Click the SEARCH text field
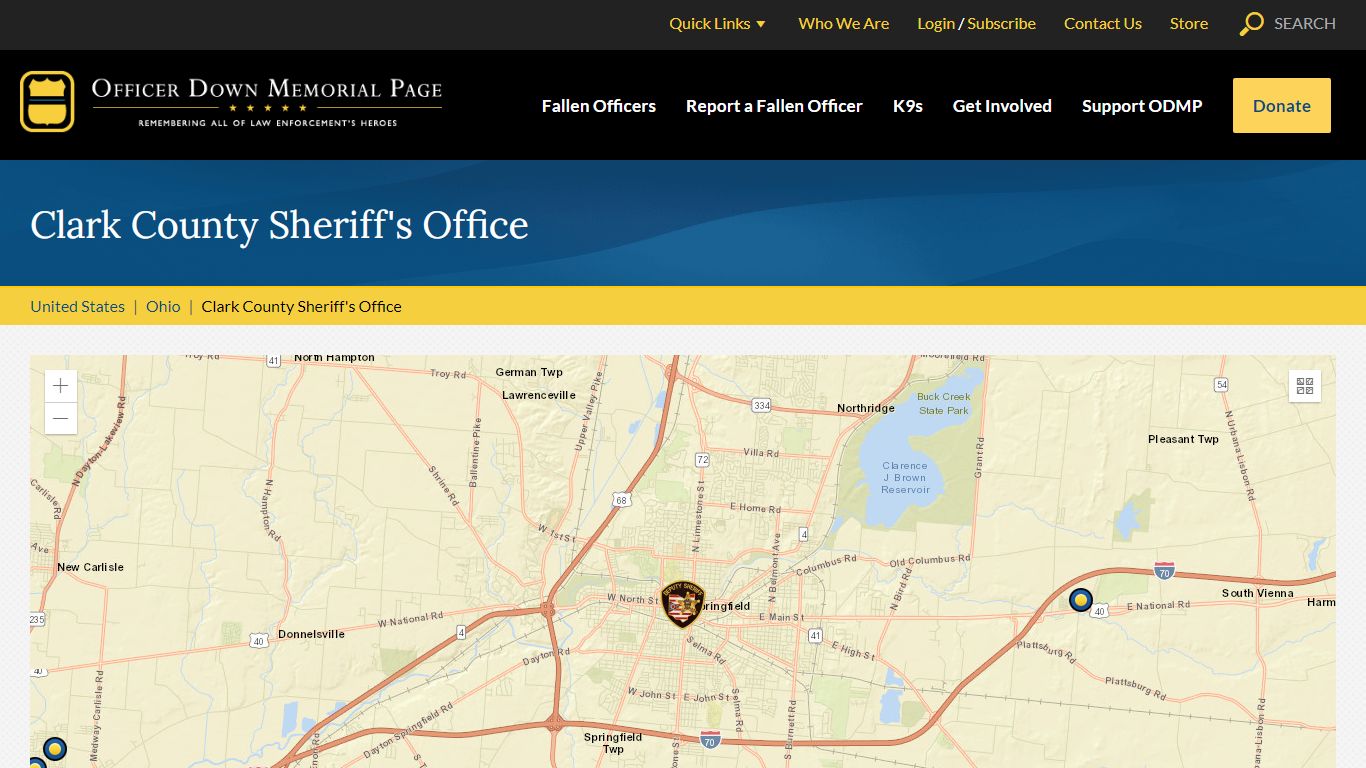Image resolution: width=1366 pixels, height=768 pixels. point(1304,24)
